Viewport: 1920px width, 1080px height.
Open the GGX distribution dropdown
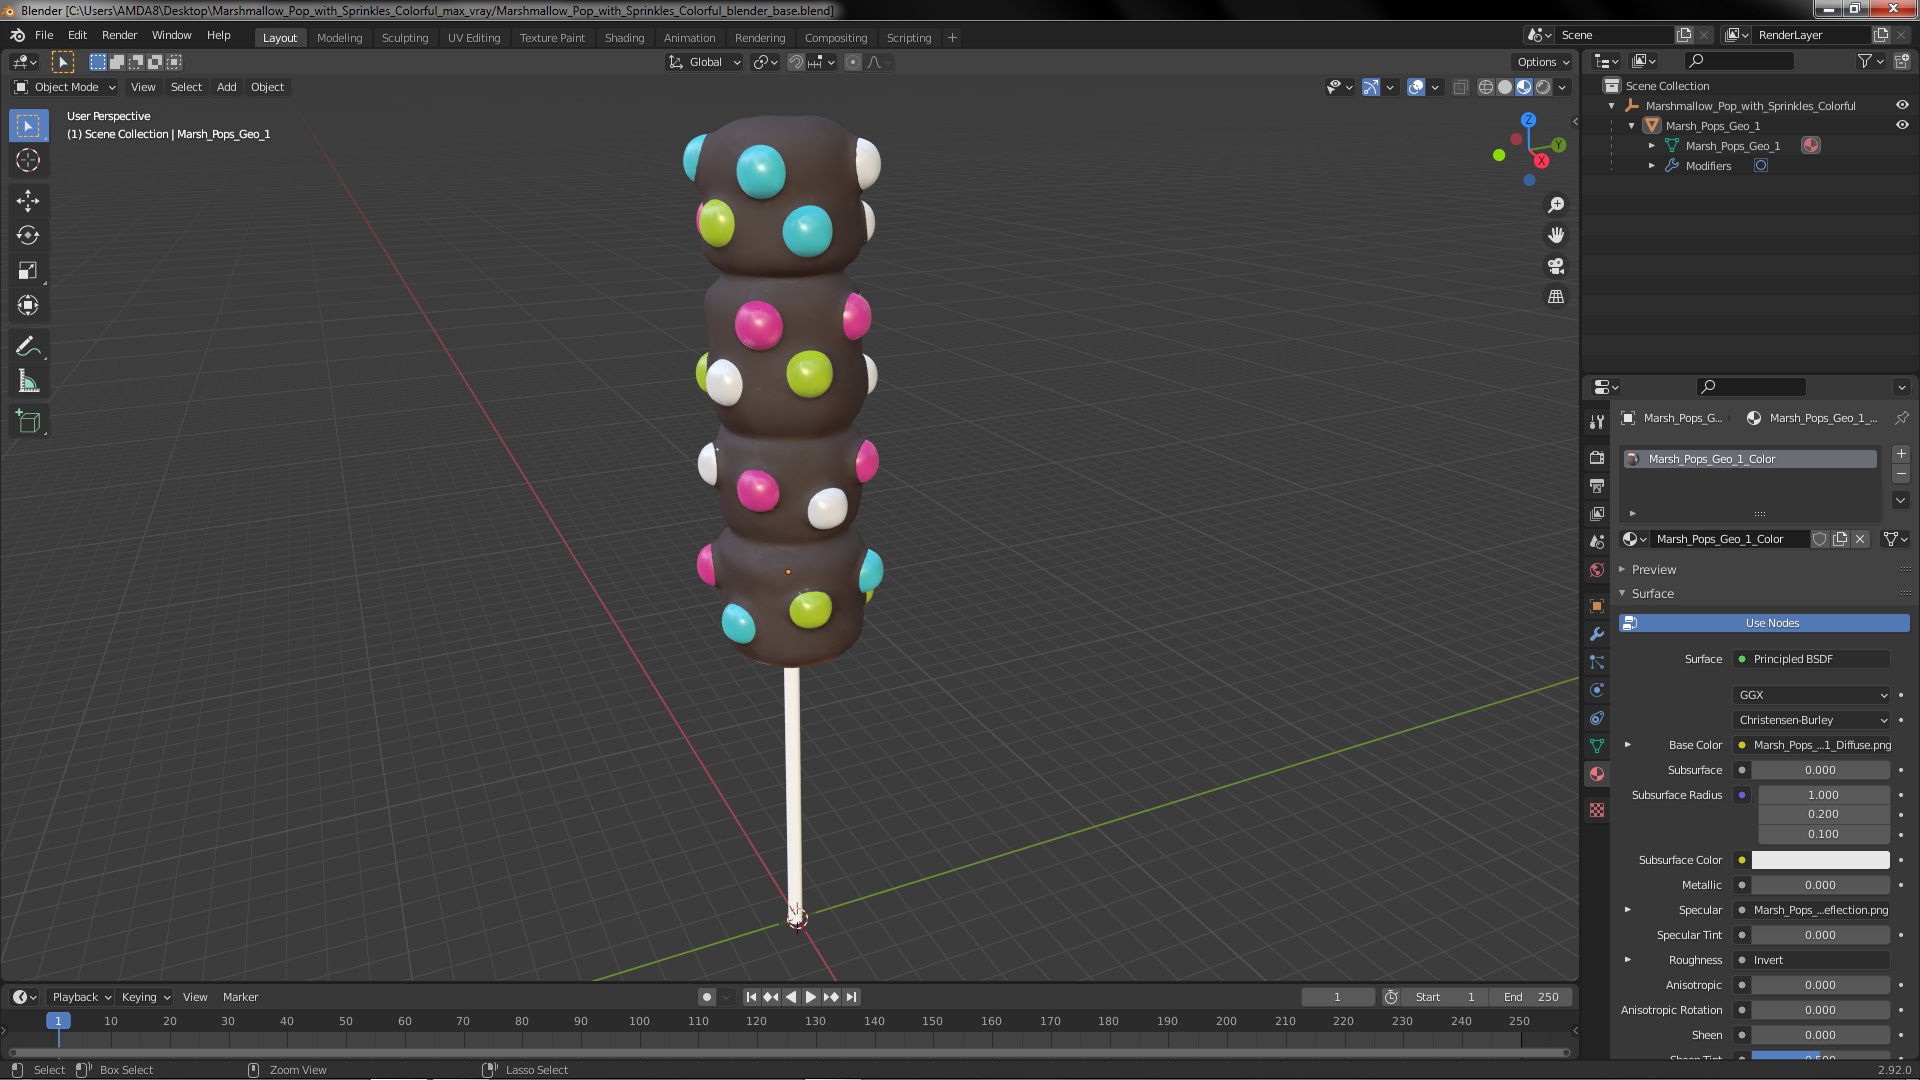click(1812, 695)
